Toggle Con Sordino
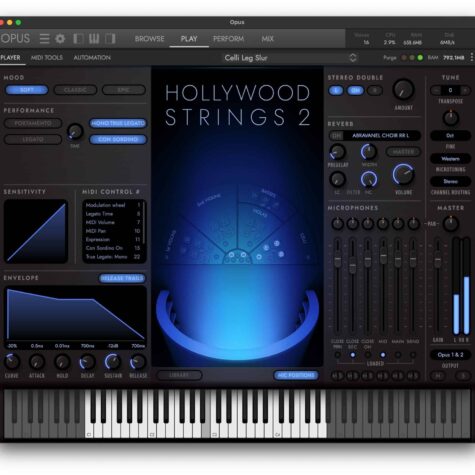 click(x=118, y=139)
